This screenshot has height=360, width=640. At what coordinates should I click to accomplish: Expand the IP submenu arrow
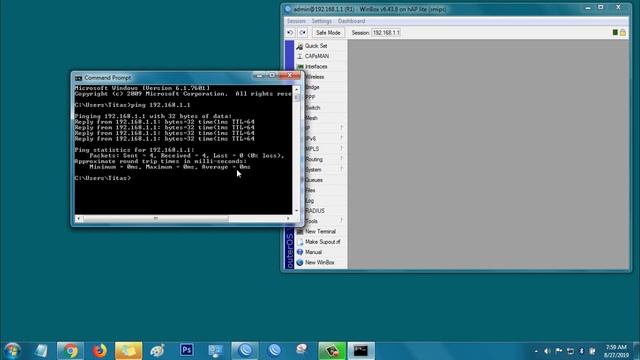[341, 128]
